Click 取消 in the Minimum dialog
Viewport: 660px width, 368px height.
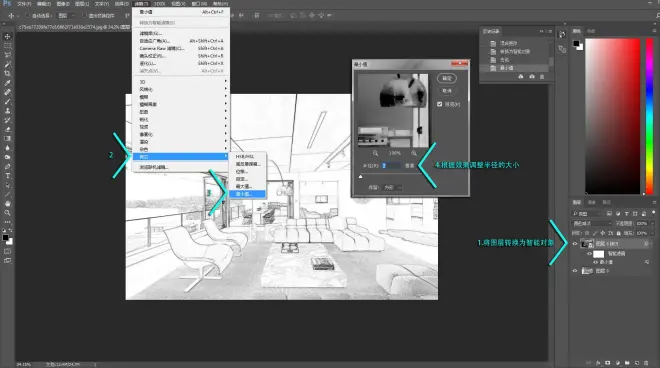pyautogui.click(x=447, y=91)
